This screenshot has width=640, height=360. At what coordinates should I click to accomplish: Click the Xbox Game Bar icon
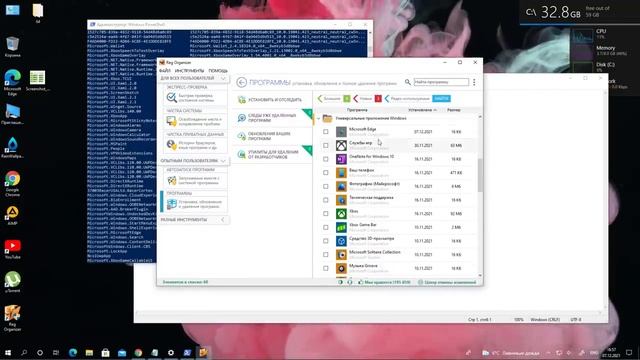pyautogui.click(x=341, y=227)
